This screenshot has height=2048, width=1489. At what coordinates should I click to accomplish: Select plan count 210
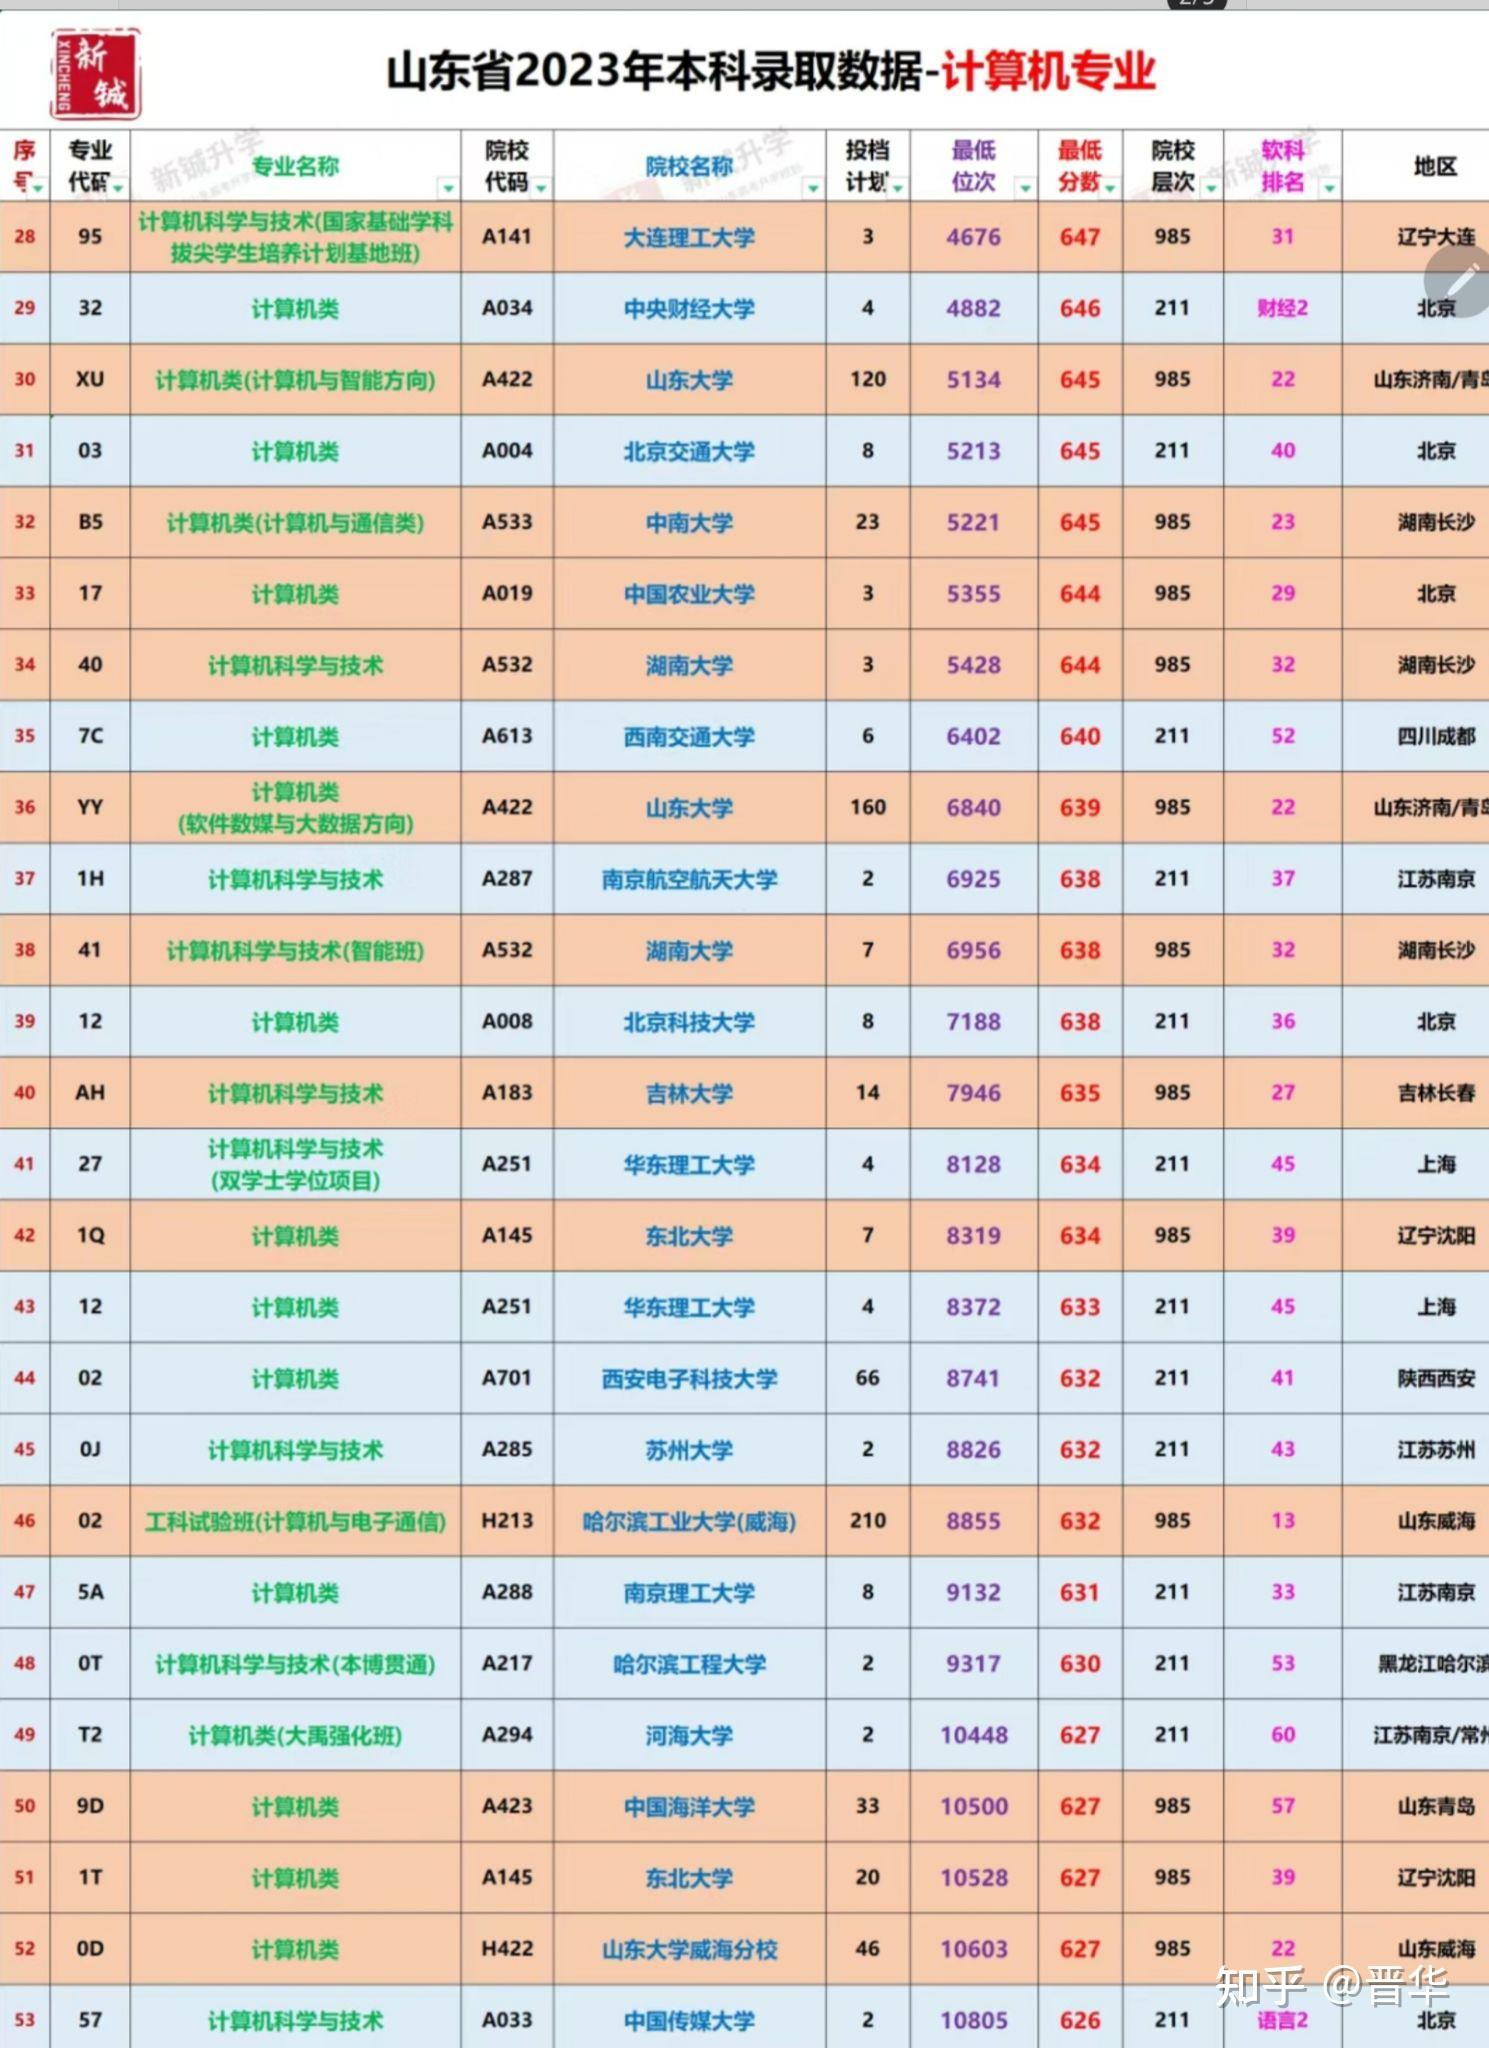(868, 1521)
